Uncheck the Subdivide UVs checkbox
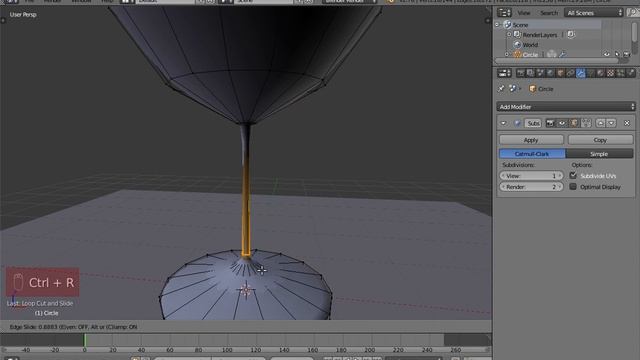This screenshot has height=360, width=640. 573,176
